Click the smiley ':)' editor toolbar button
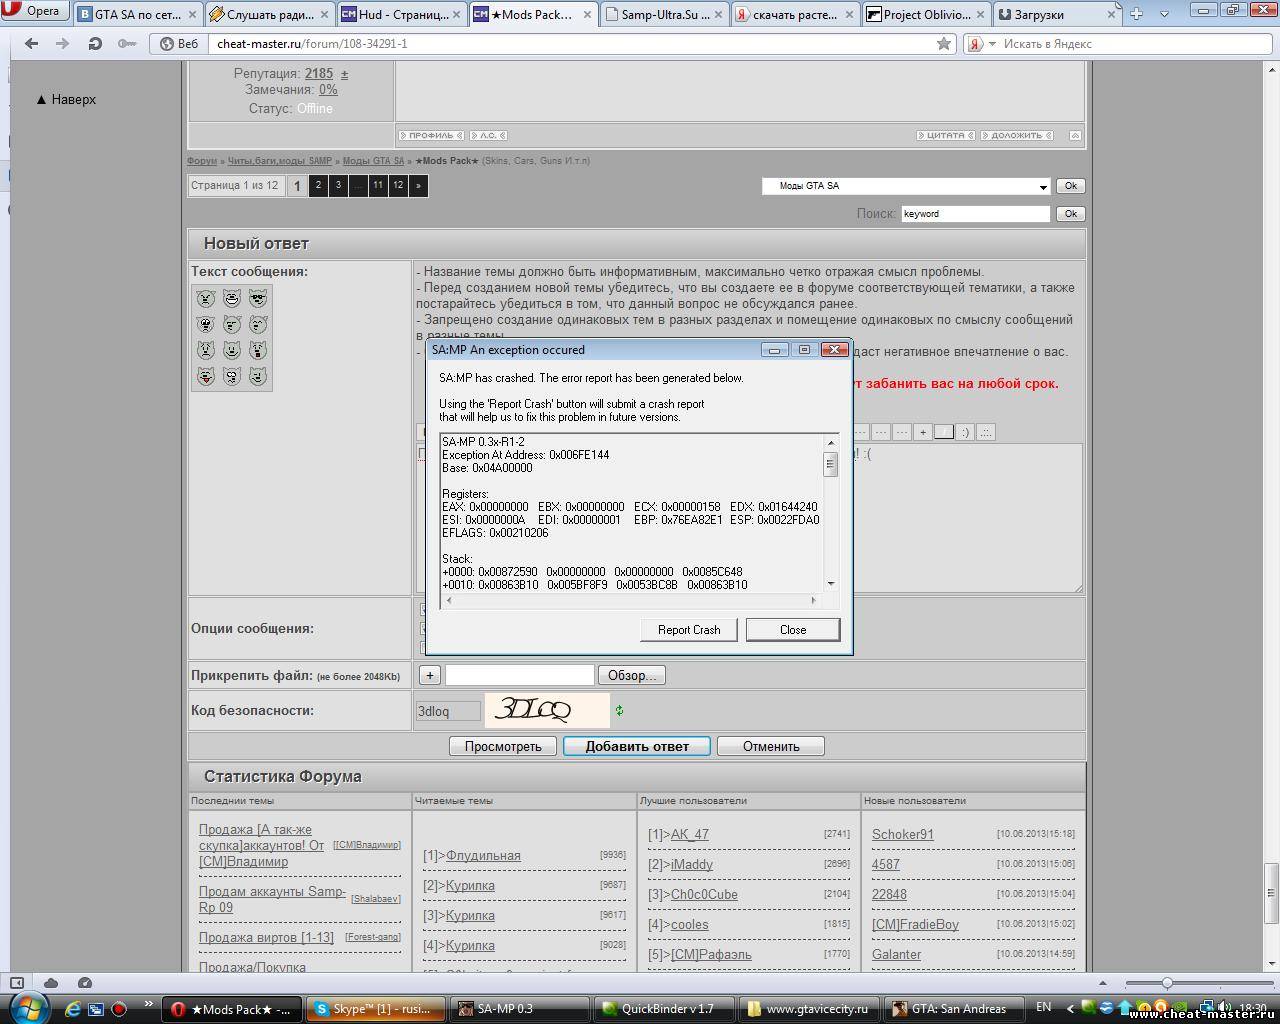 coord(965,432)
